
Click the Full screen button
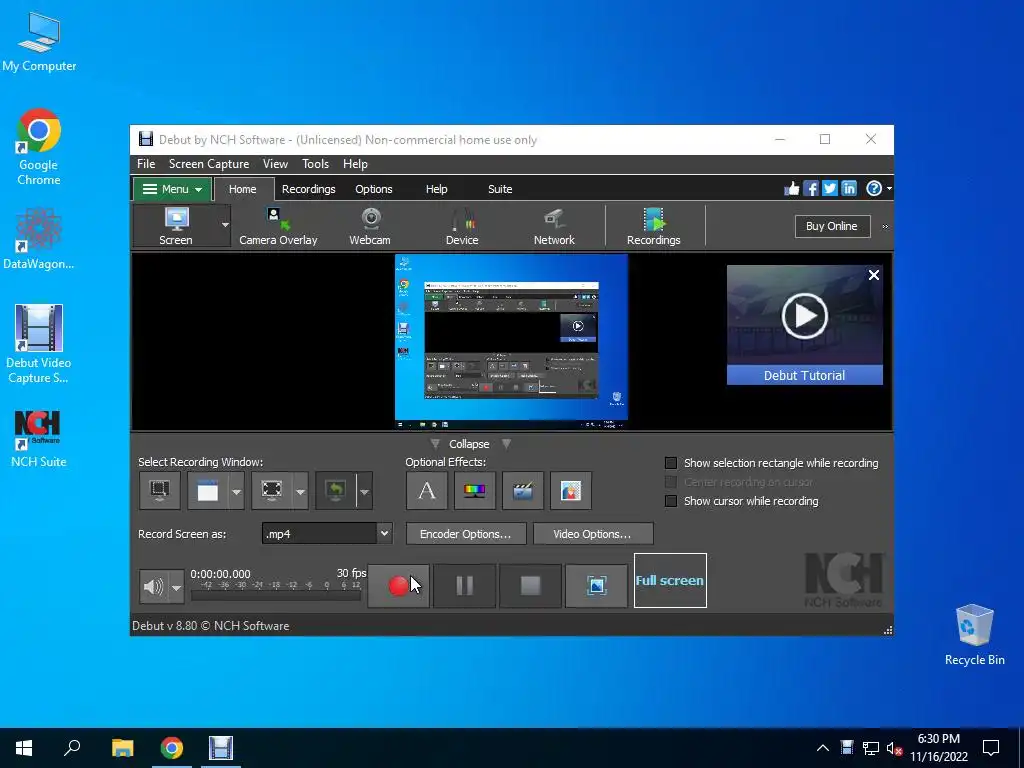tap(670, 580)
